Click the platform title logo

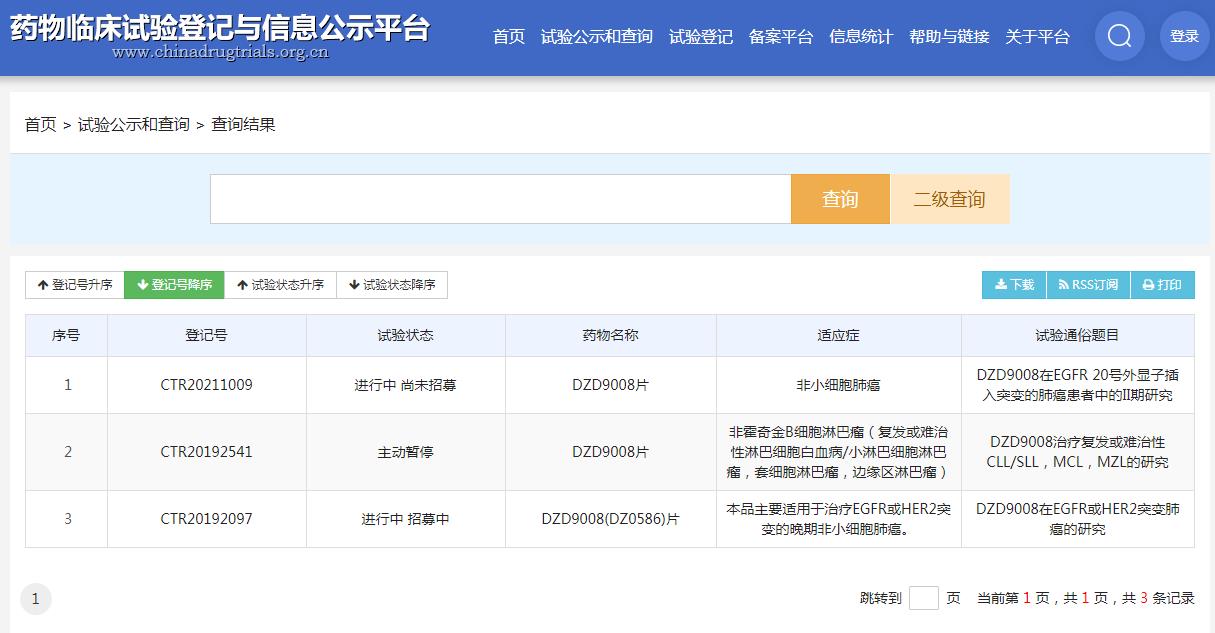pos(220,35)
